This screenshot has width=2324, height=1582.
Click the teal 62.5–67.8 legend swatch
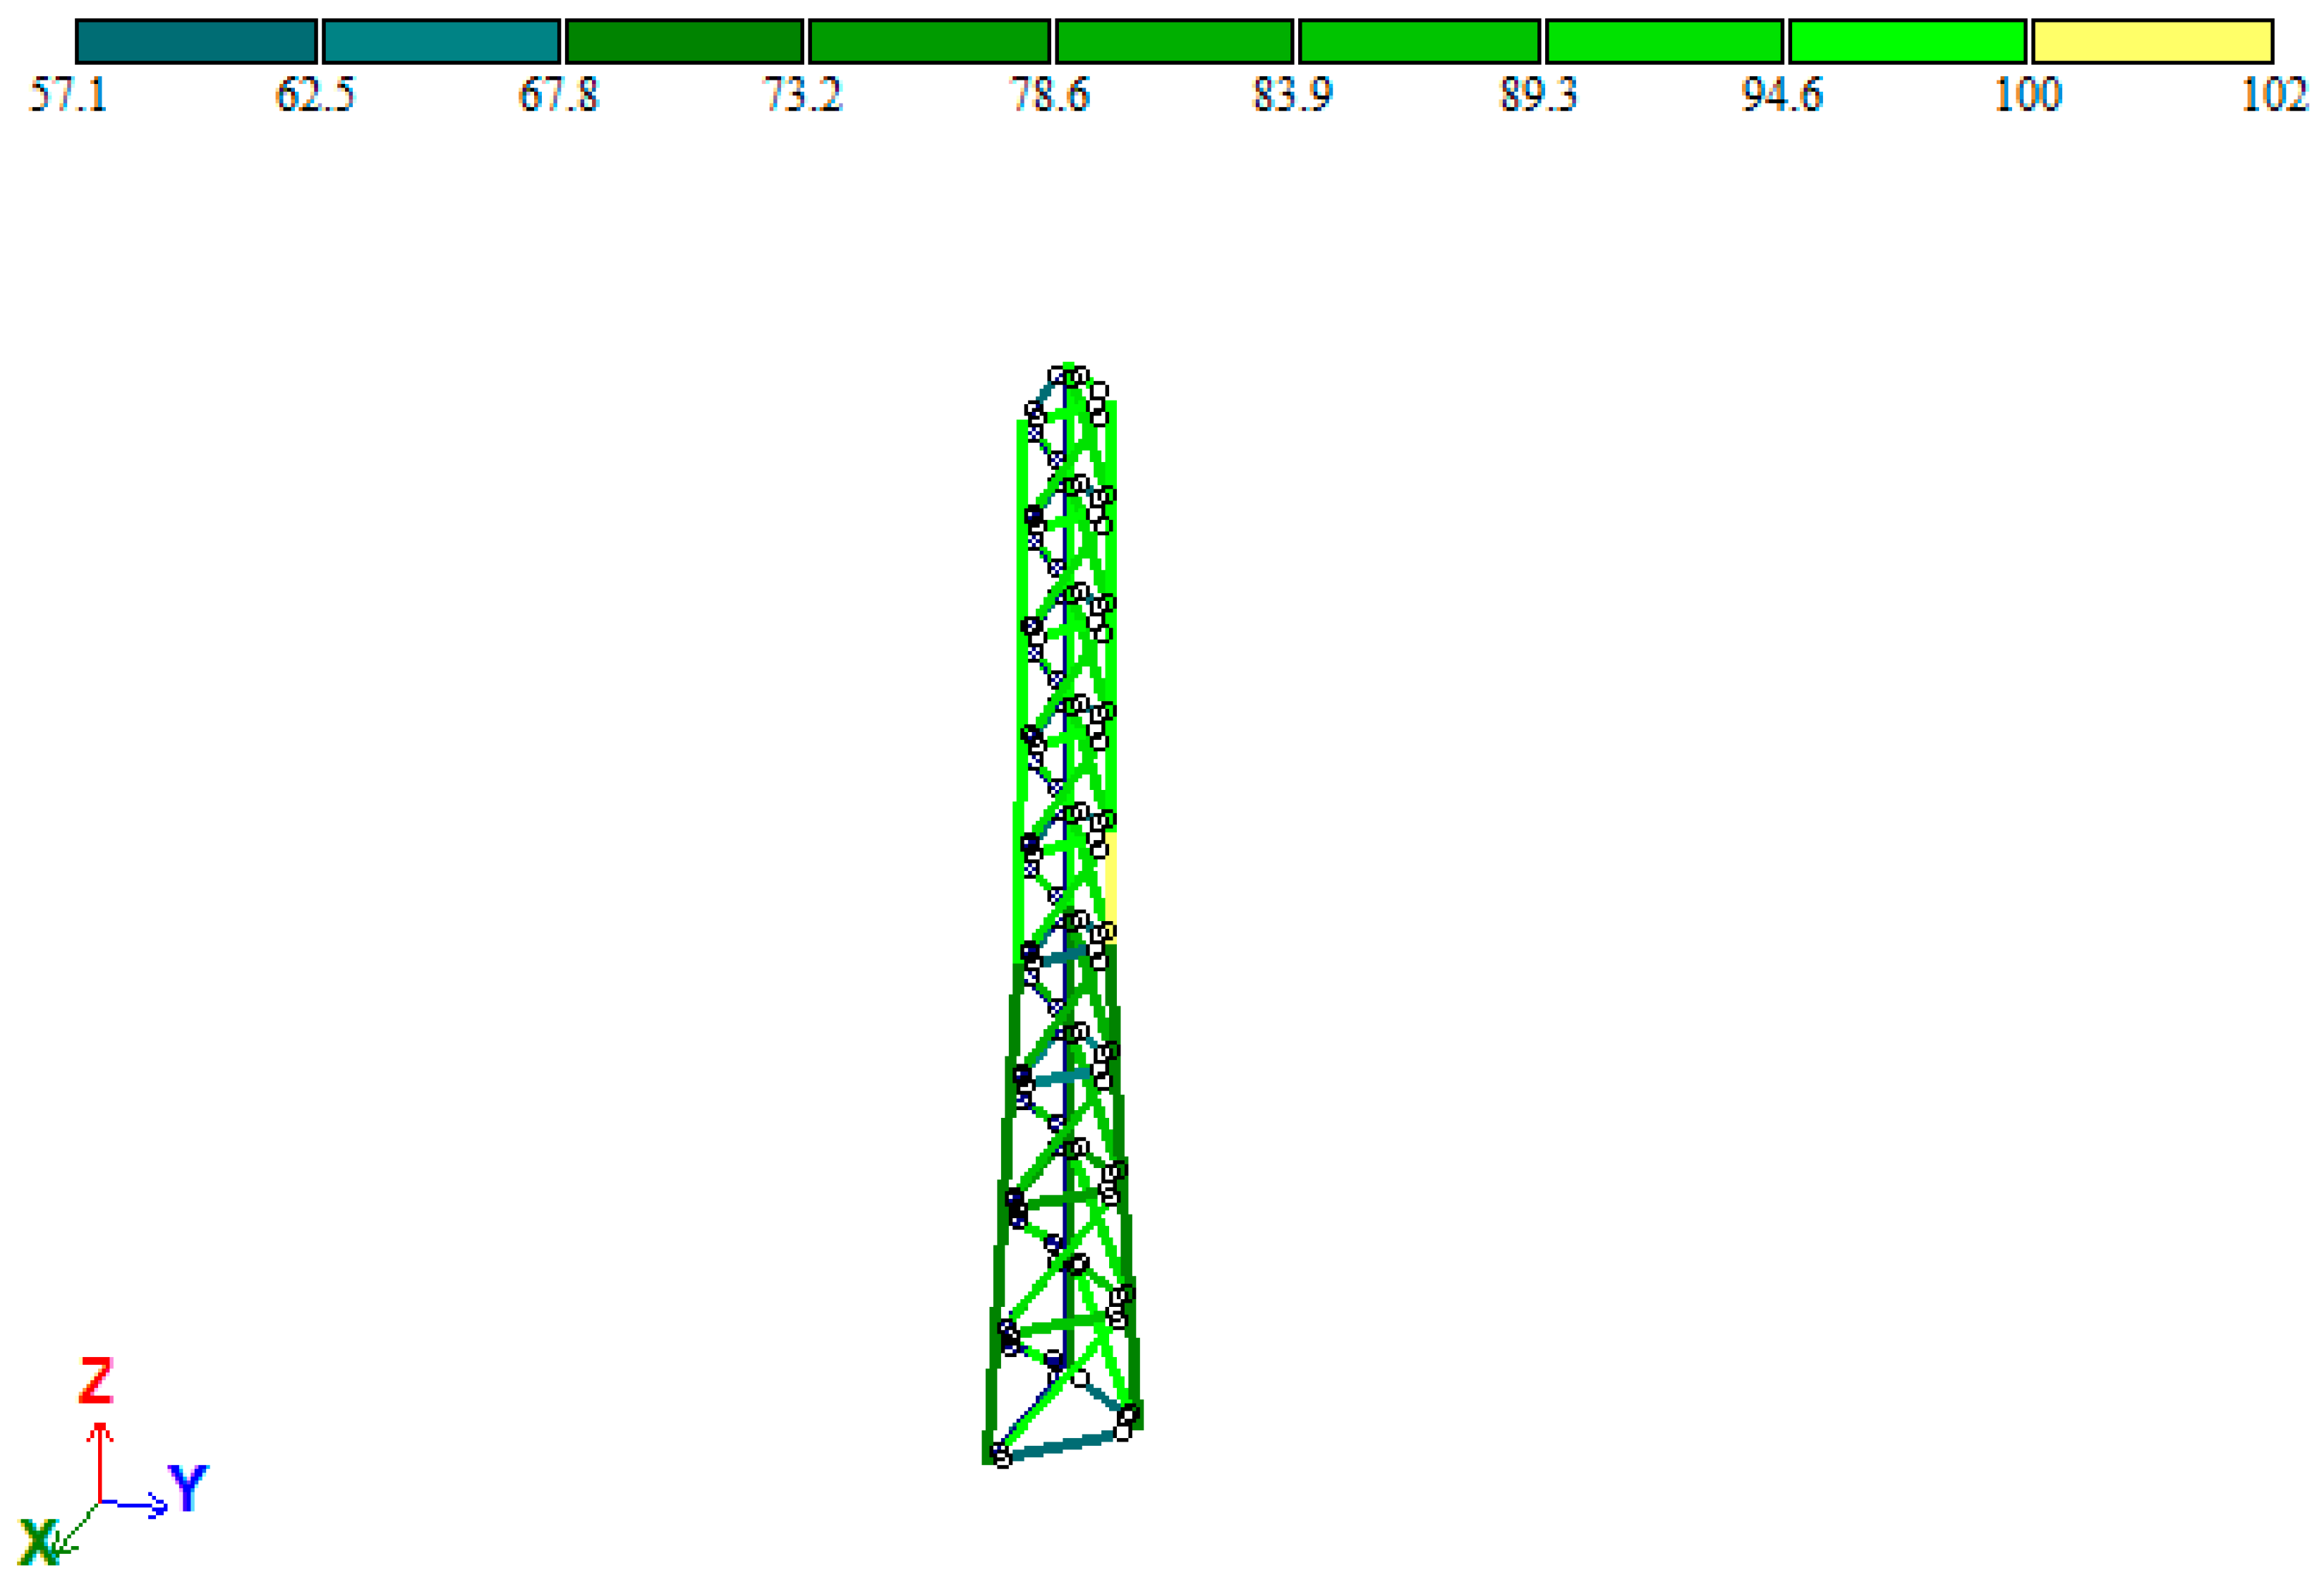441,41
